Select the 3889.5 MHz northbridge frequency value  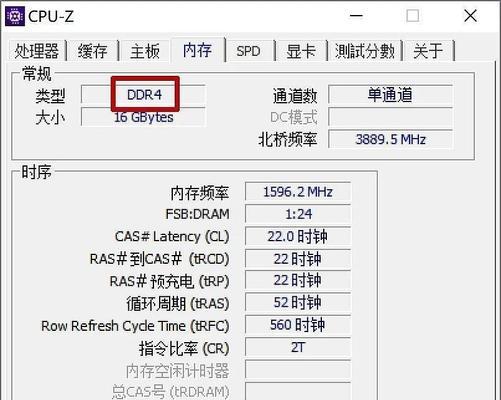pyautogui.click(x=390, y=139)
